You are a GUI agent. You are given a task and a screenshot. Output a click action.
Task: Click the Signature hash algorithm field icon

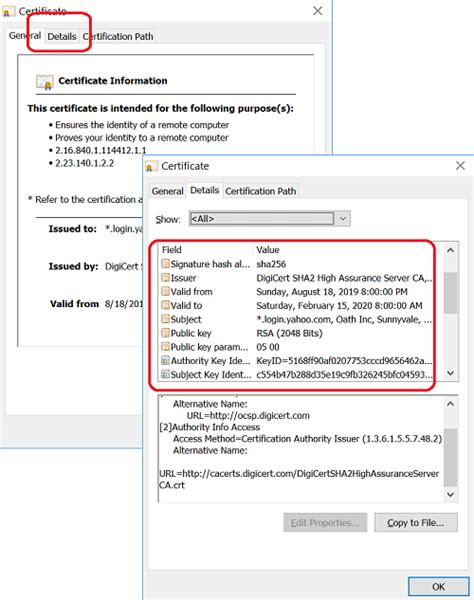coord(165,264)
